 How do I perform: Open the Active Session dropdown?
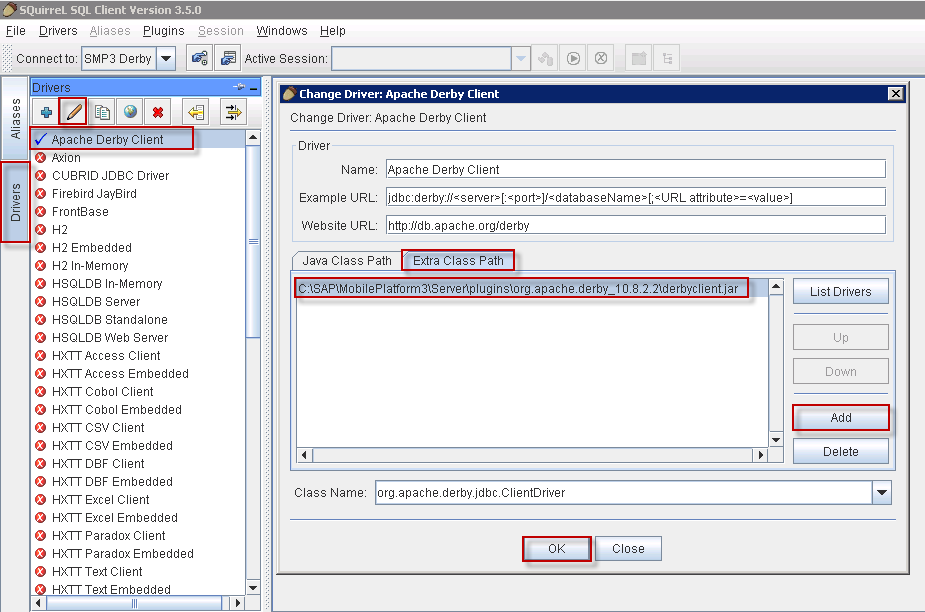520,58
